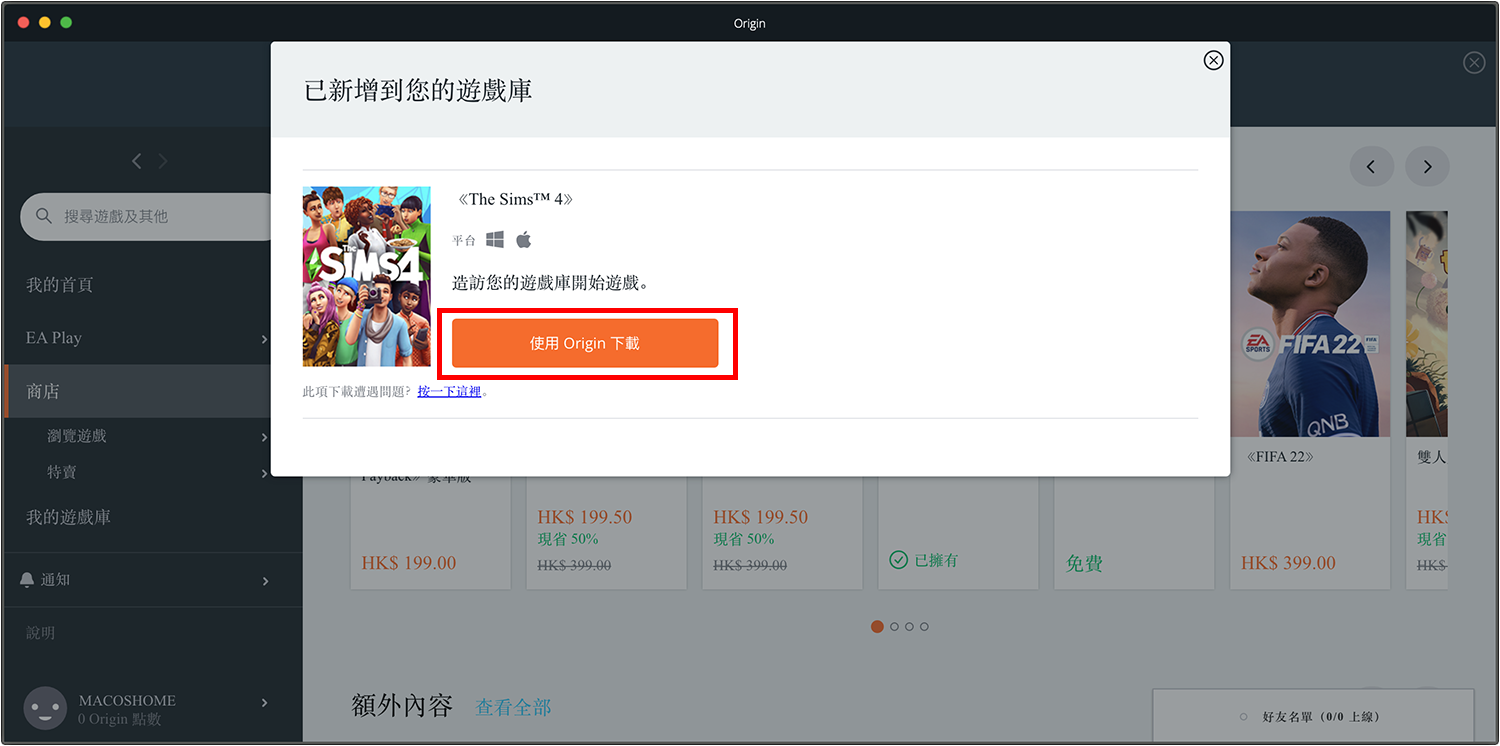
Task: Click the 《FIFA 22》 title text
Action: 1281,457
